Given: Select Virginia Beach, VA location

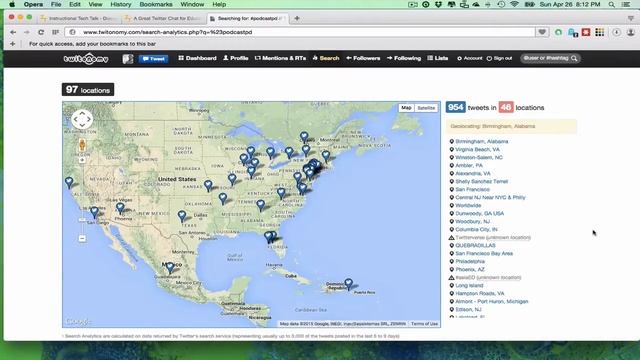Looking at the screenshot, I should click(x=477, y=149).
